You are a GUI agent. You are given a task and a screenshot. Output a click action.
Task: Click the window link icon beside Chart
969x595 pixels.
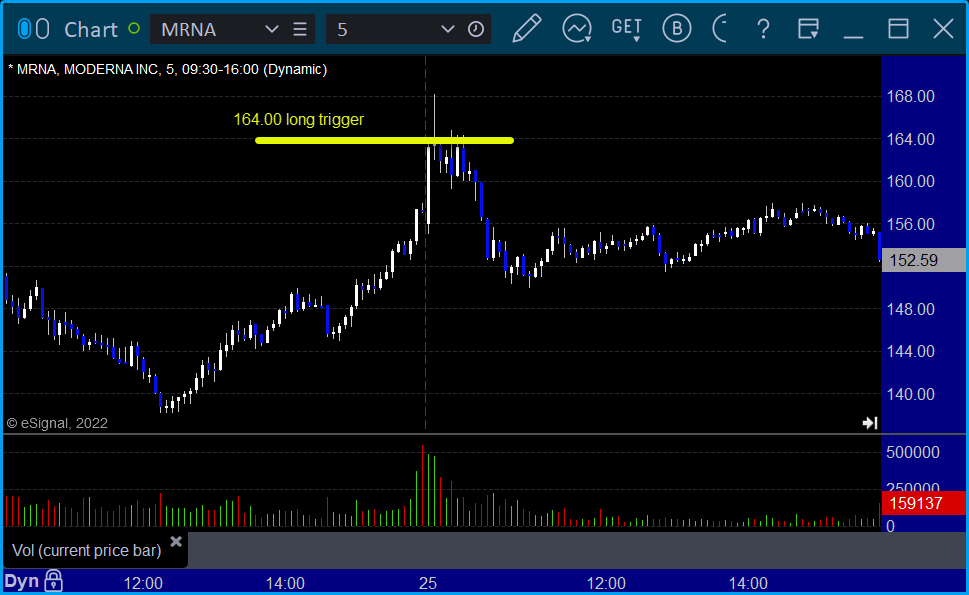33,29
